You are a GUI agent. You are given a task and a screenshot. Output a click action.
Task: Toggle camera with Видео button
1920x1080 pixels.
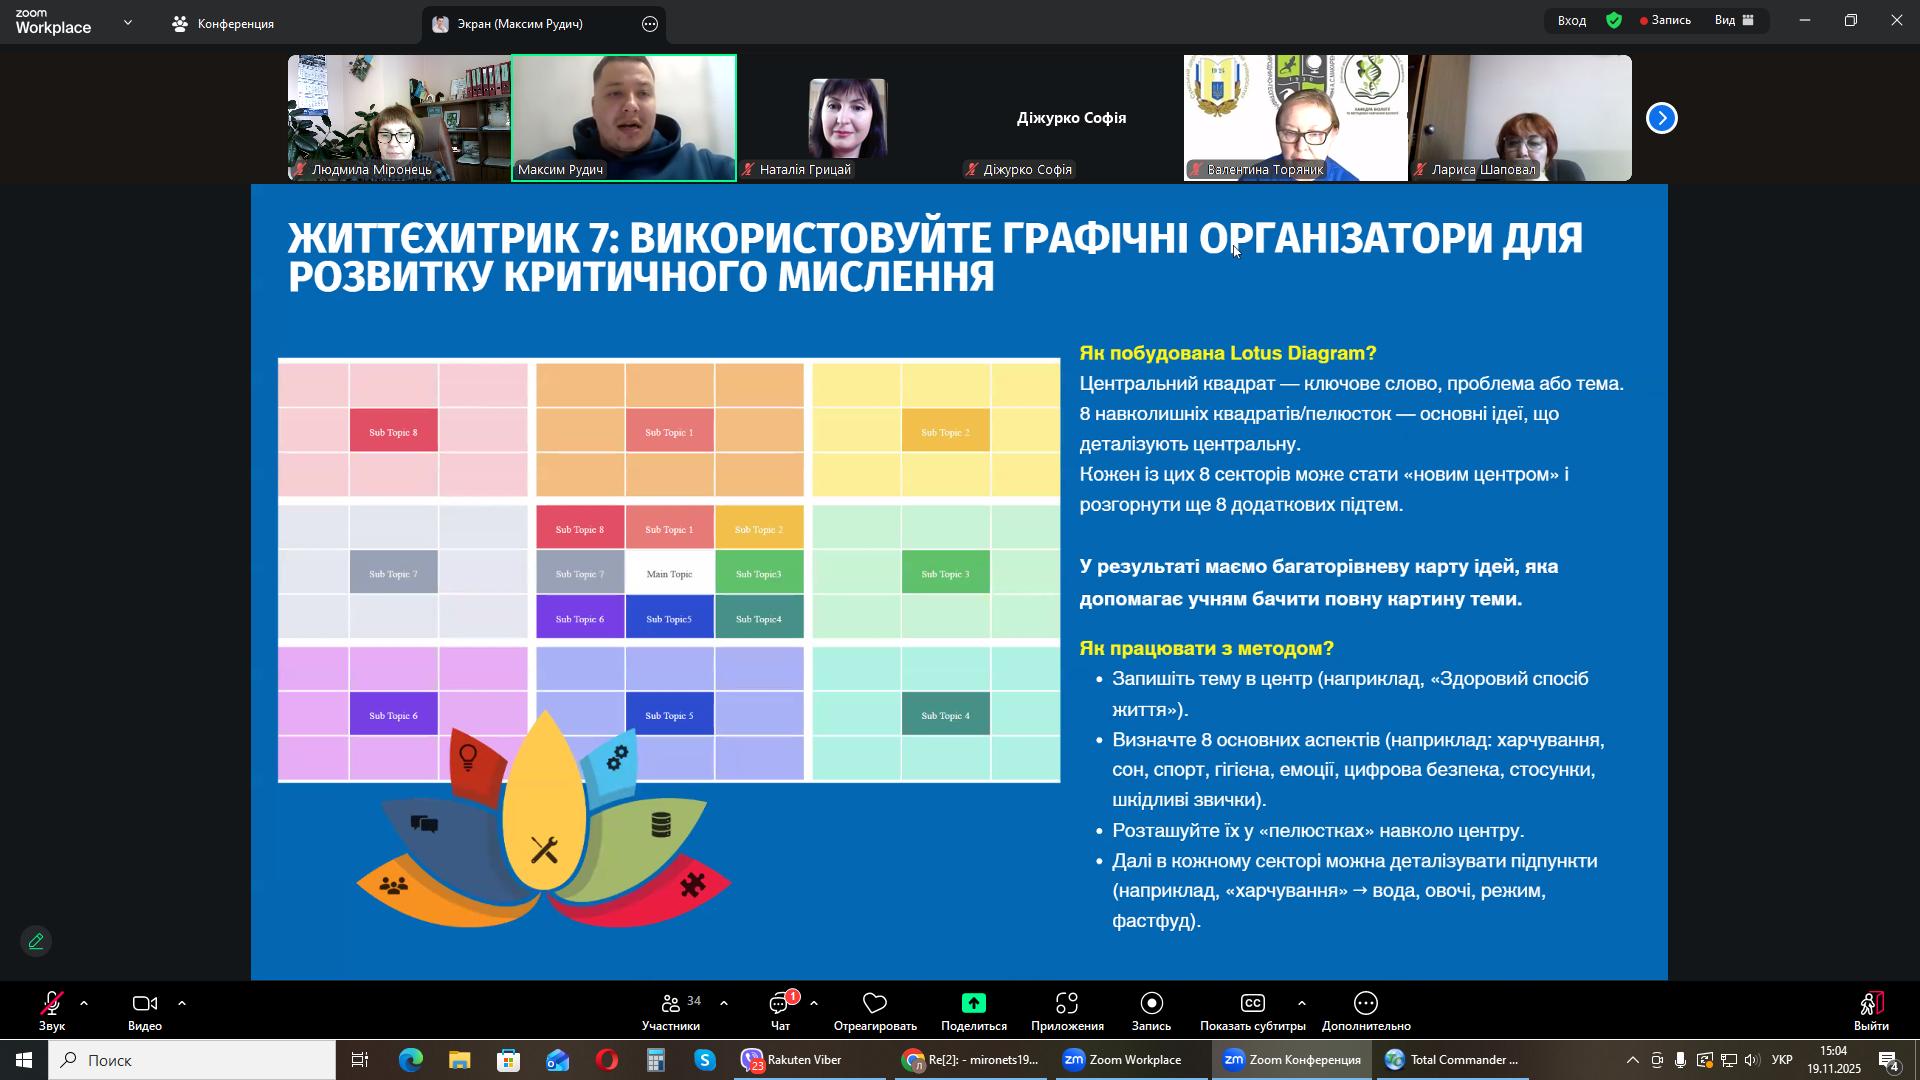tap(145, 1004)
